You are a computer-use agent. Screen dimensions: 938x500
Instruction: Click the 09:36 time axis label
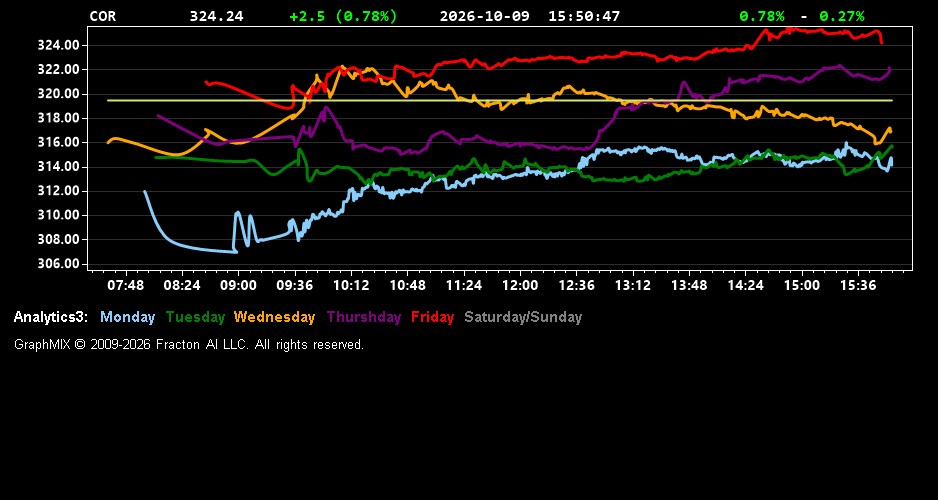(294, 286)
